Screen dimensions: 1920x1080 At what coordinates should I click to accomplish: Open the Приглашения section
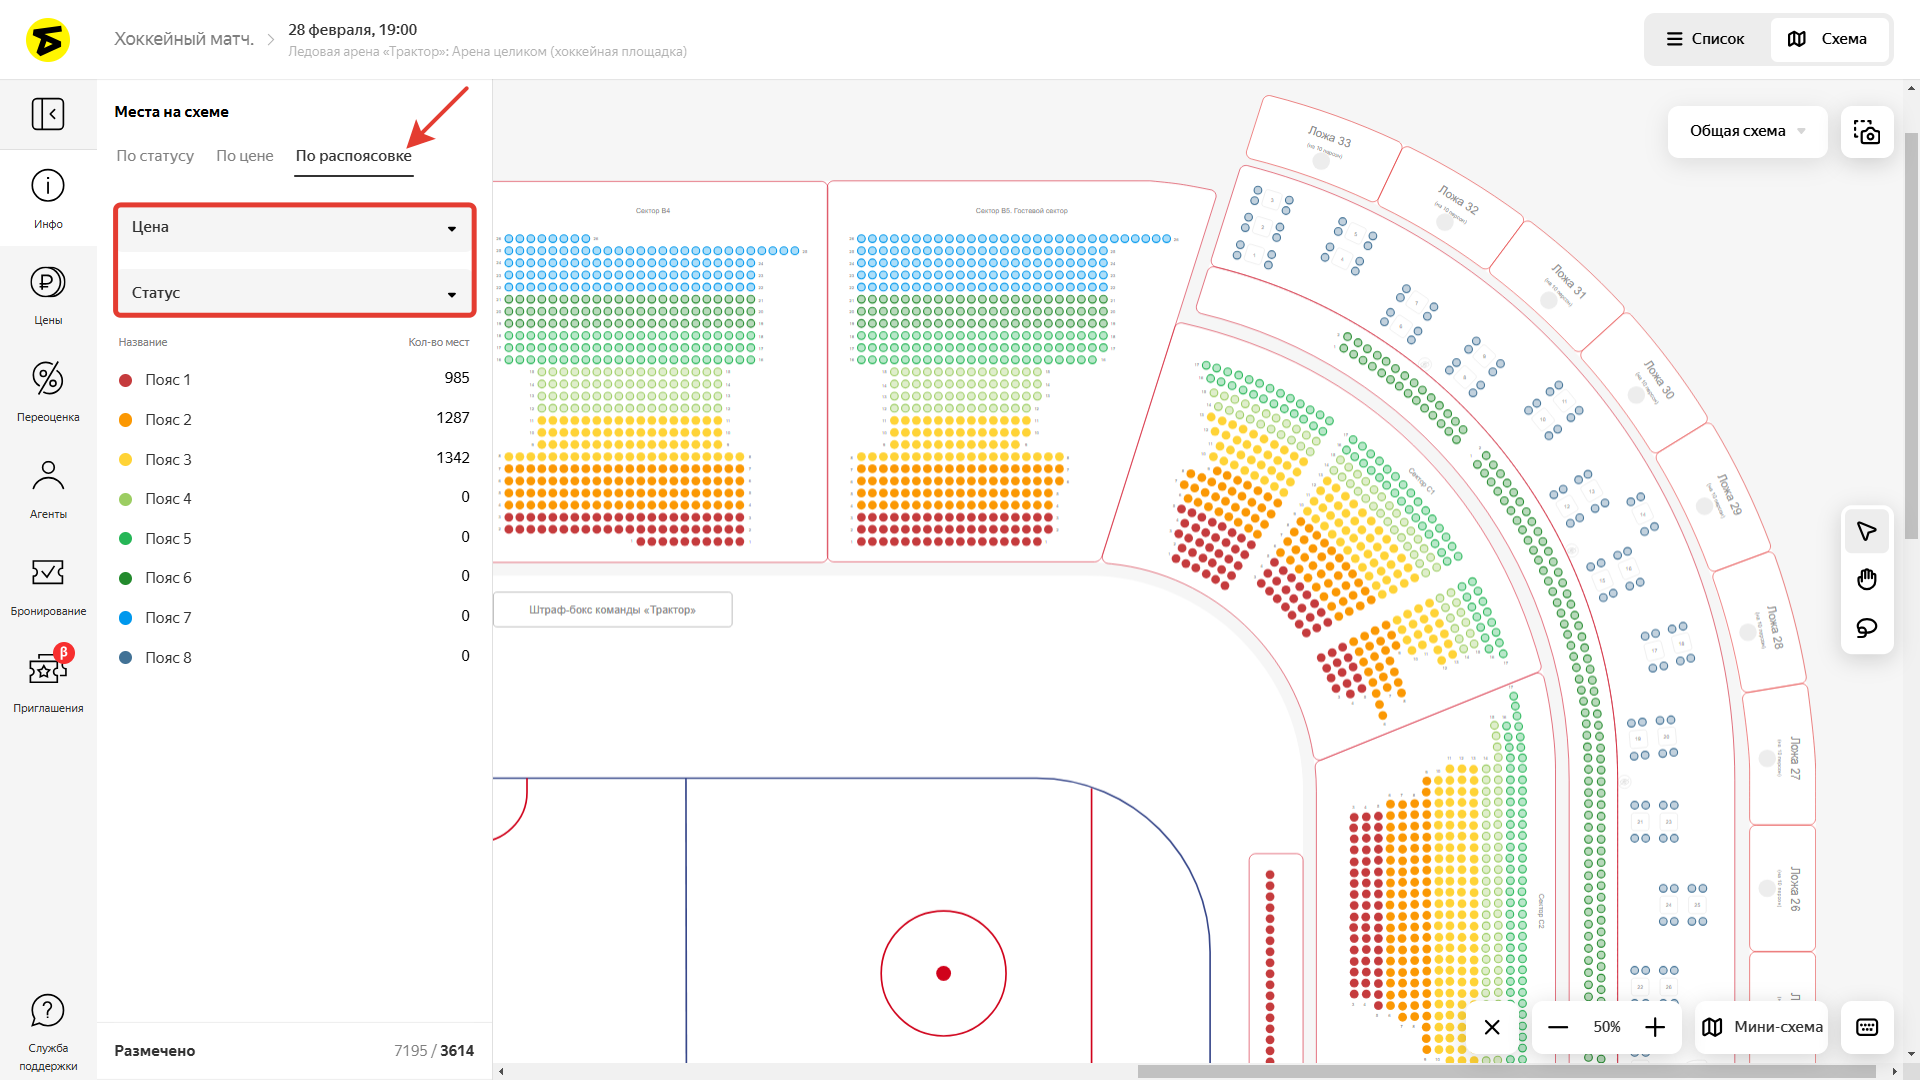click(x=48, y=682)
